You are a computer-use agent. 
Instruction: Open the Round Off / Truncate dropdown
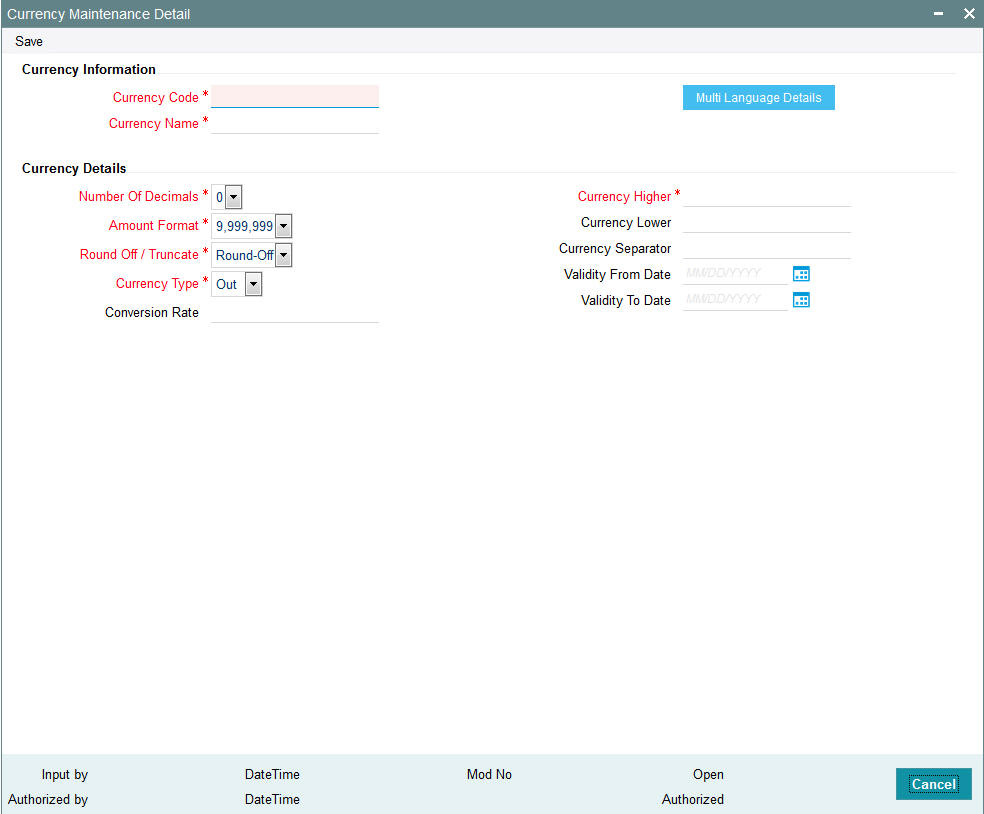coord(284,255)
